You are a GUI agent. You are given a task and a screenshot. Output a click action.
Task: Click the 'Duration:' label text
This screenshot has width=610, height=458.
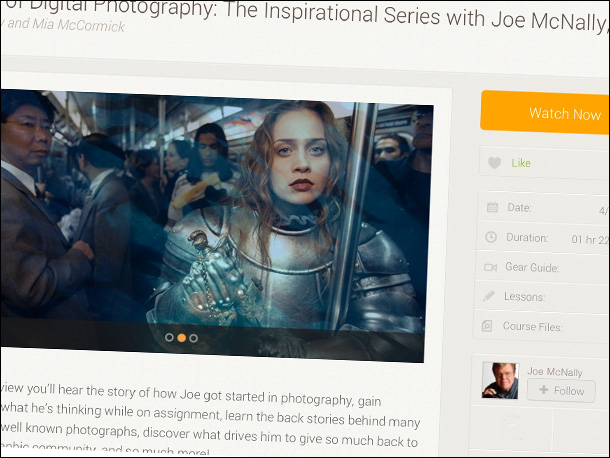(527, 237)
